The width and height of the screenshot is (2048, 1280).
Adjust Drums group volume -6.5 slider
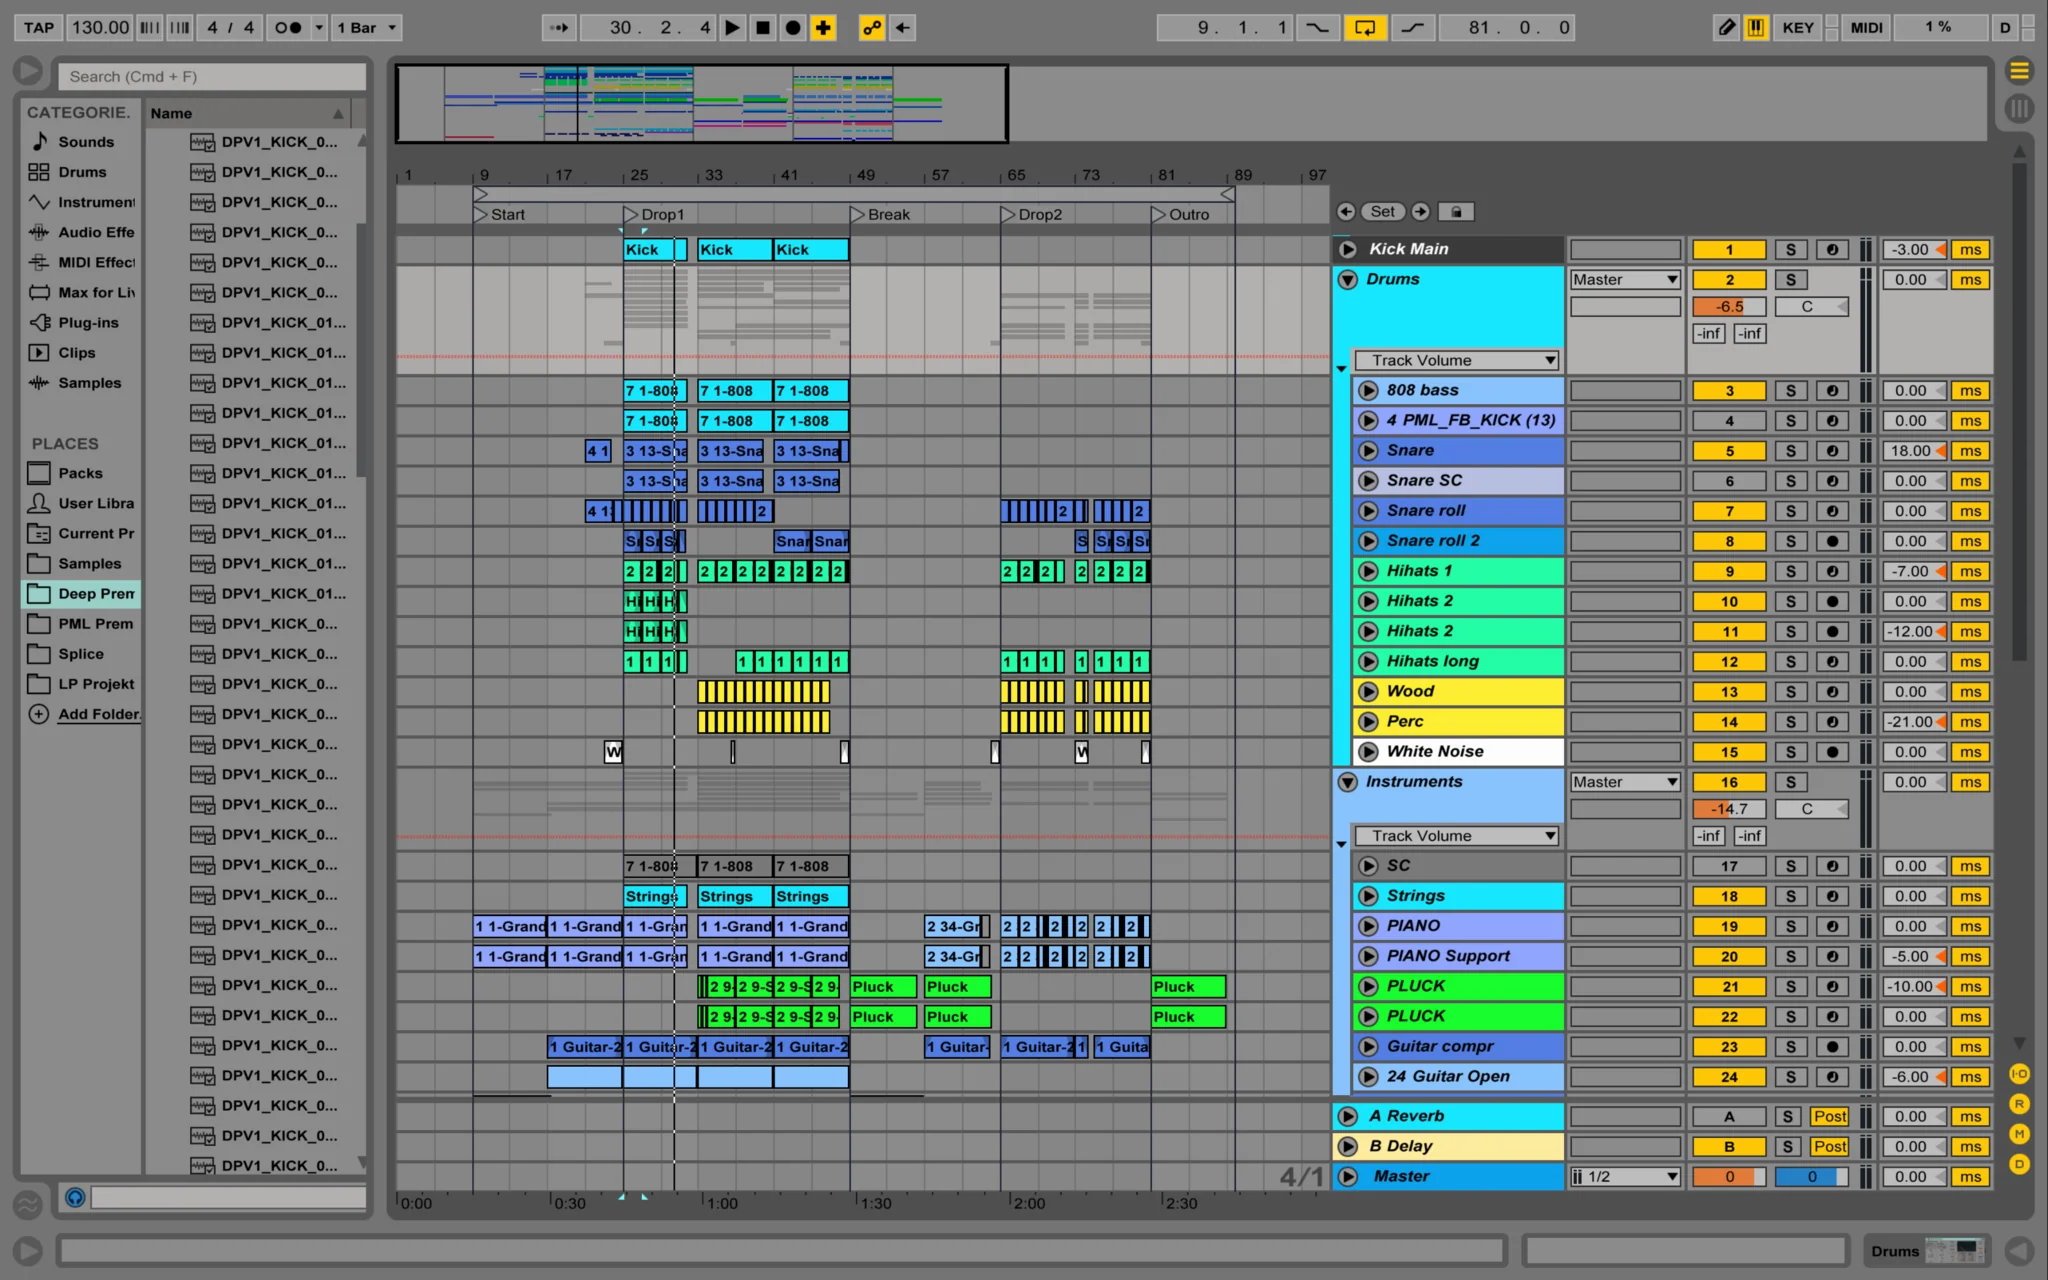(1729, 307)
